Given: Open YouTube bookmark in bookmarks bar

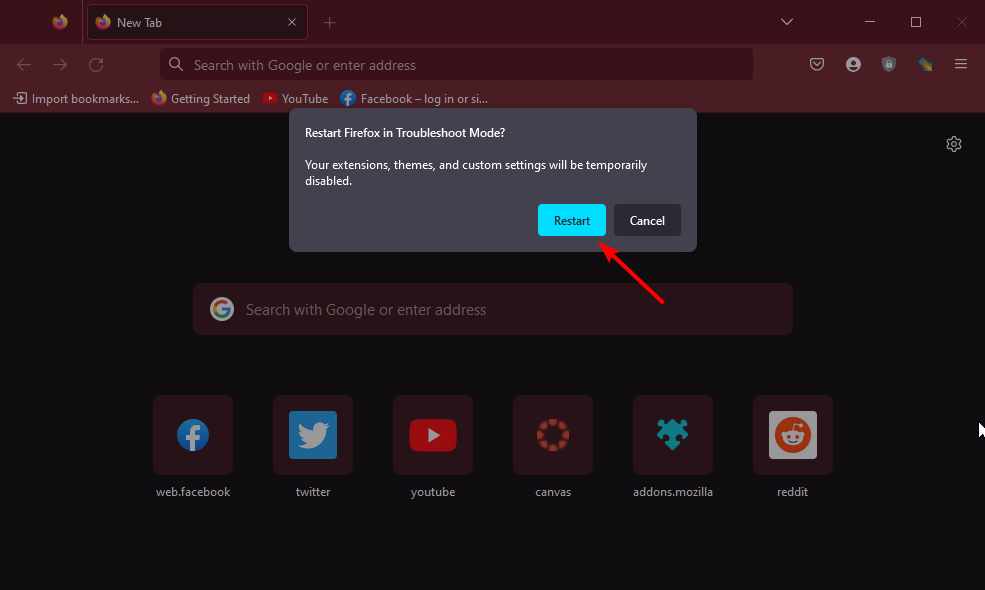Looking at the screenshot, I should pyautogui.click(x=295, y=99).
